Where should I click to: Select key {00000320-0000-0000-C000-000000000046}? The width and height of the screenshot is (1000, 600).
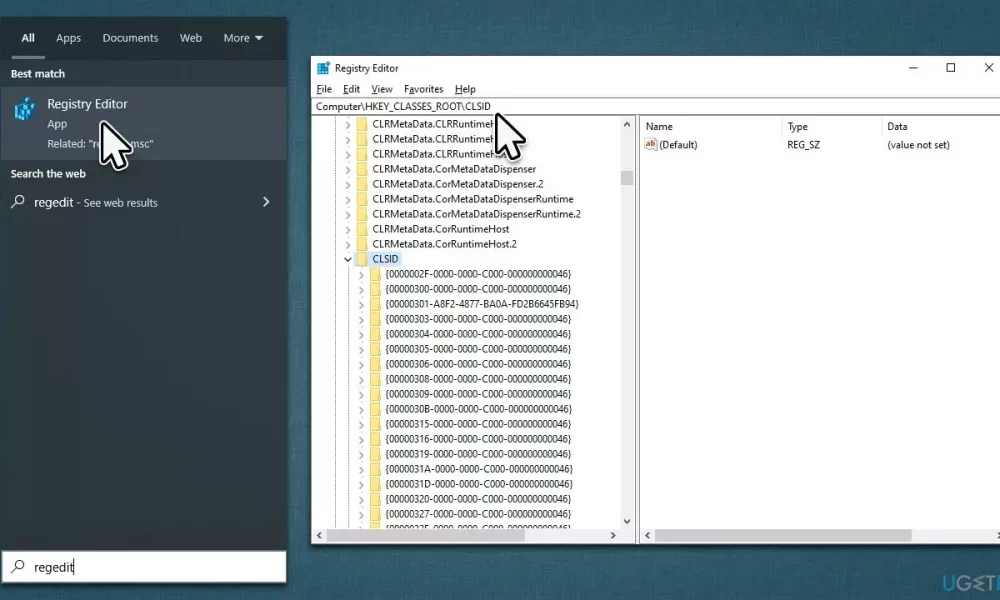478,499
